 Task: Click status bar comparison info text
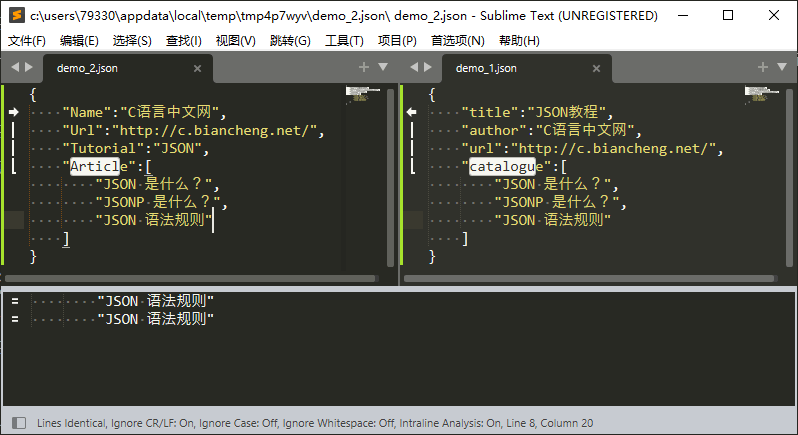click(315, 423)
